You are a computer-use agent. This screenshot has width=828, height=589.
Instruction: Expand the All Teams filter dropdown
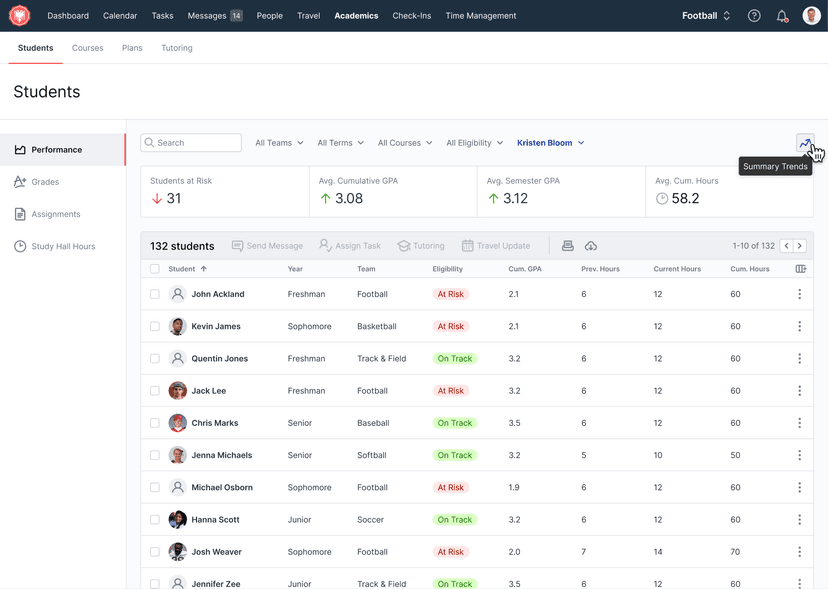(x=279, y=143)
